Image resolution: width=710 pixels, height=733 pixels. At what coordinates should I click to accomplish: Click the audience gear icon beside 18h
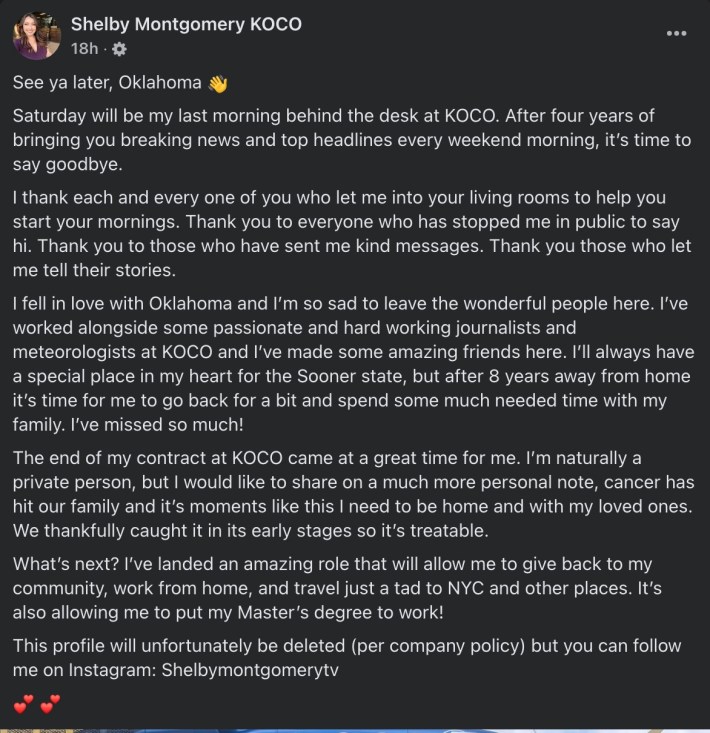click(120, 49)
